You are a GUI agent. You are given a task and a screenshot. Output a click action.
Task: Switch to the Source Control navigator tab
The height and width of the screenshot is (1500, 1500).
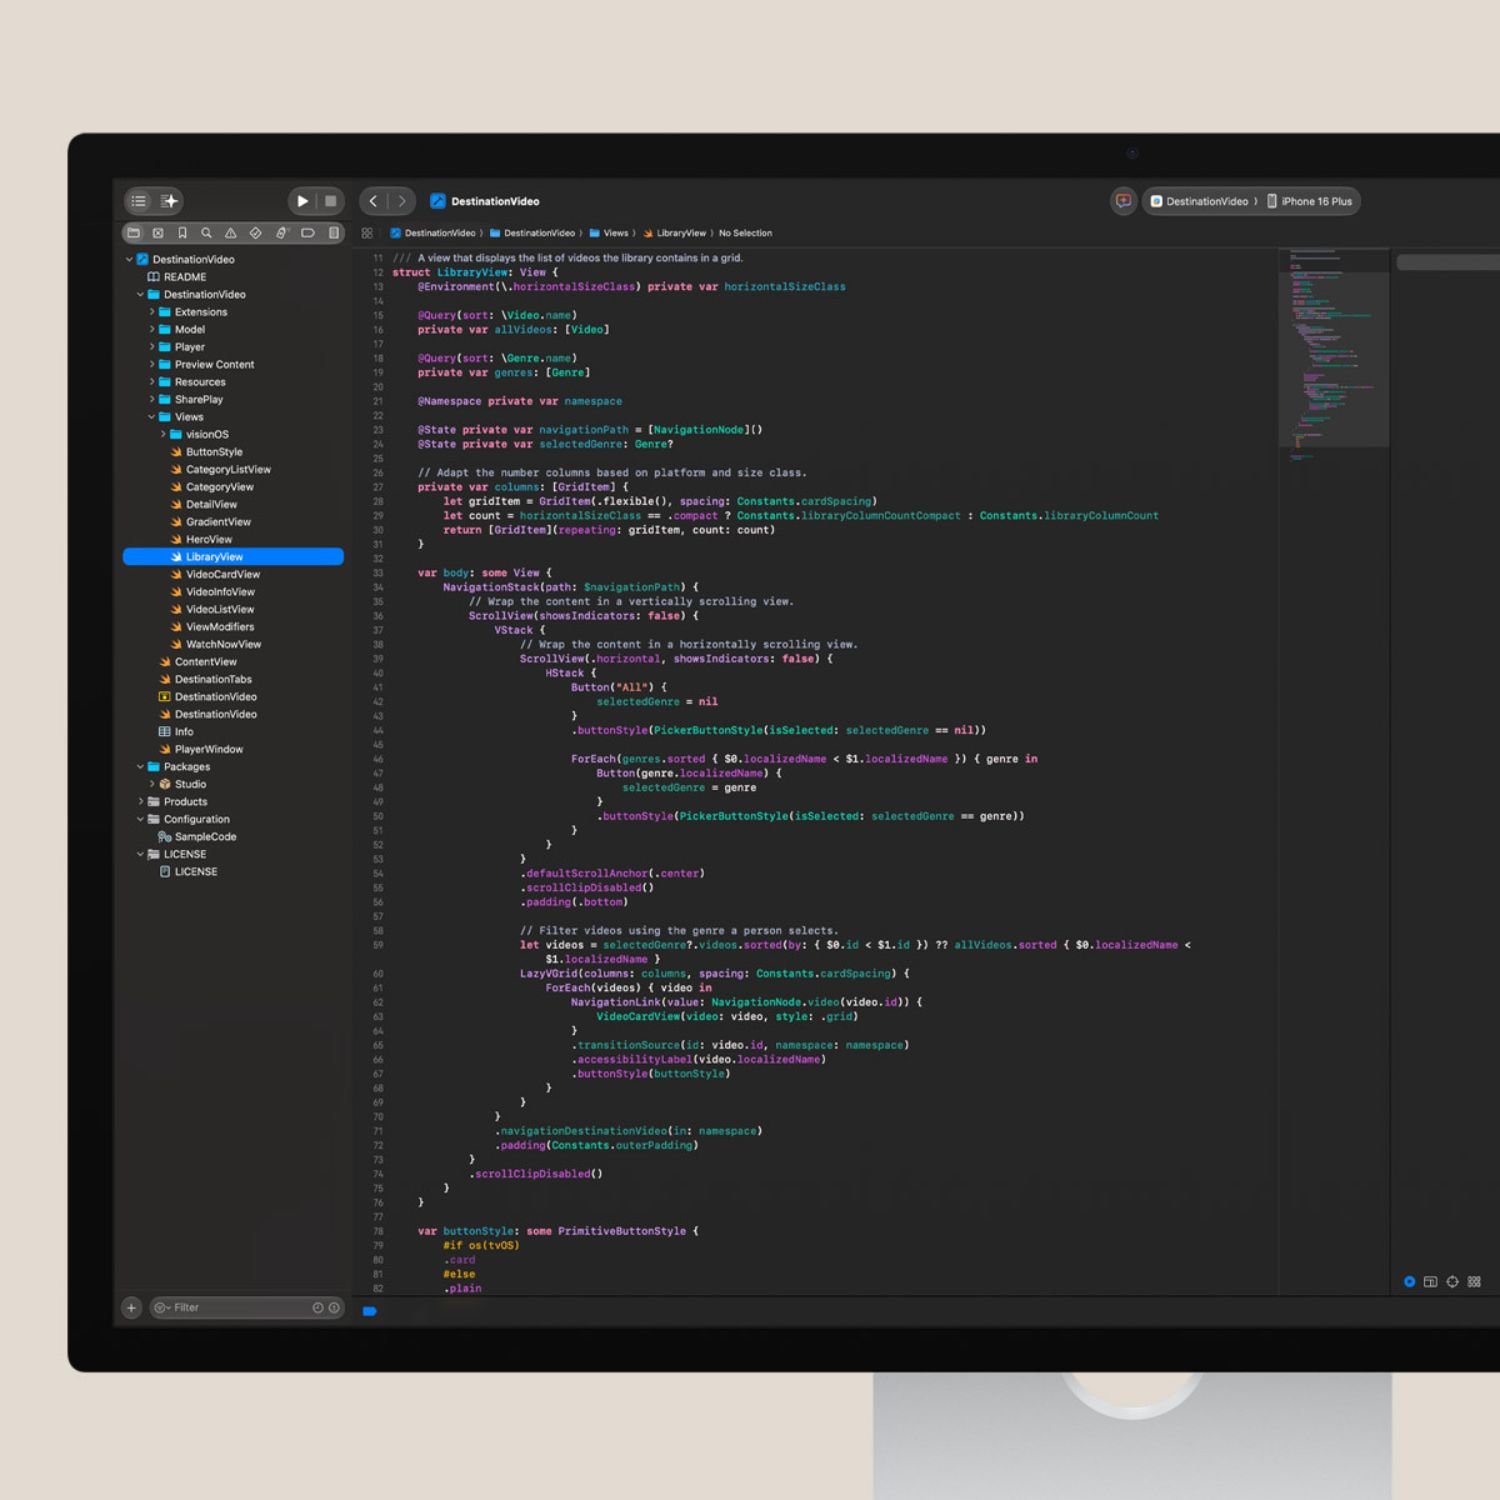pyautogui.click(x=158, y=233)
